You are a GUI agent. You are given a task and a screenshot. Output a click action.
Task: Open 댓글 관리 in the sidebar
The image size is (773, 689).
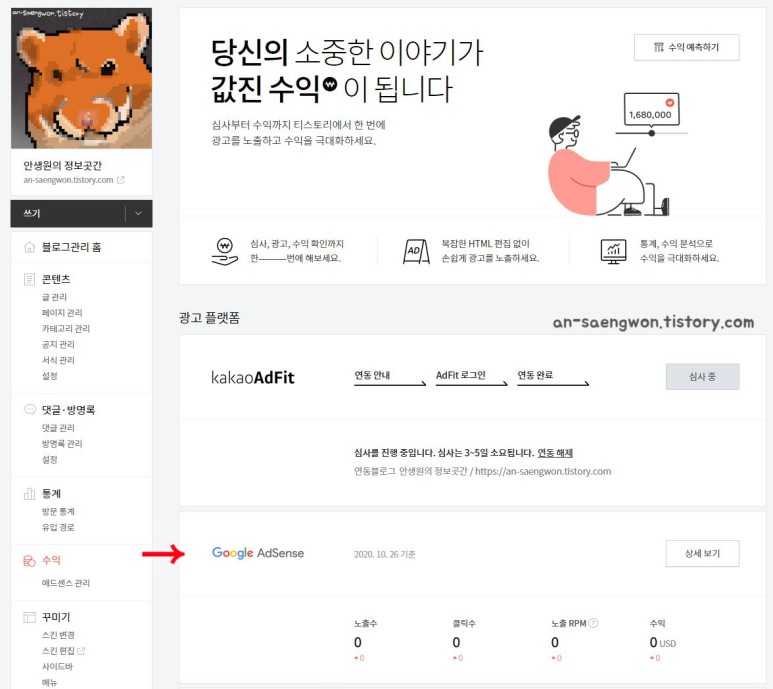point(58,427)
